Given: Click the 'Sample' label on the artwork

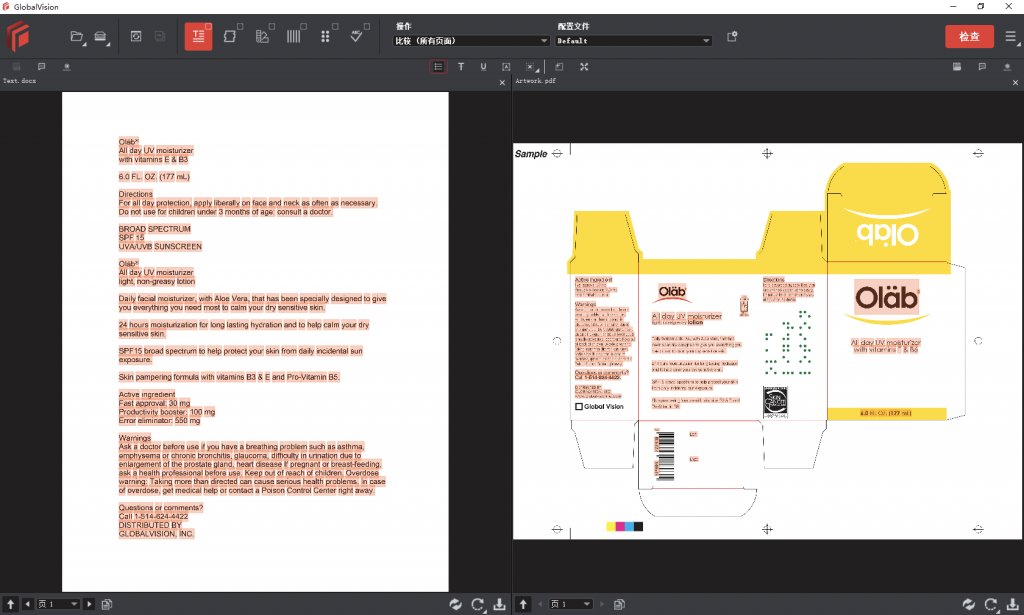Looking at the screenshot, I should pos(531,154).
